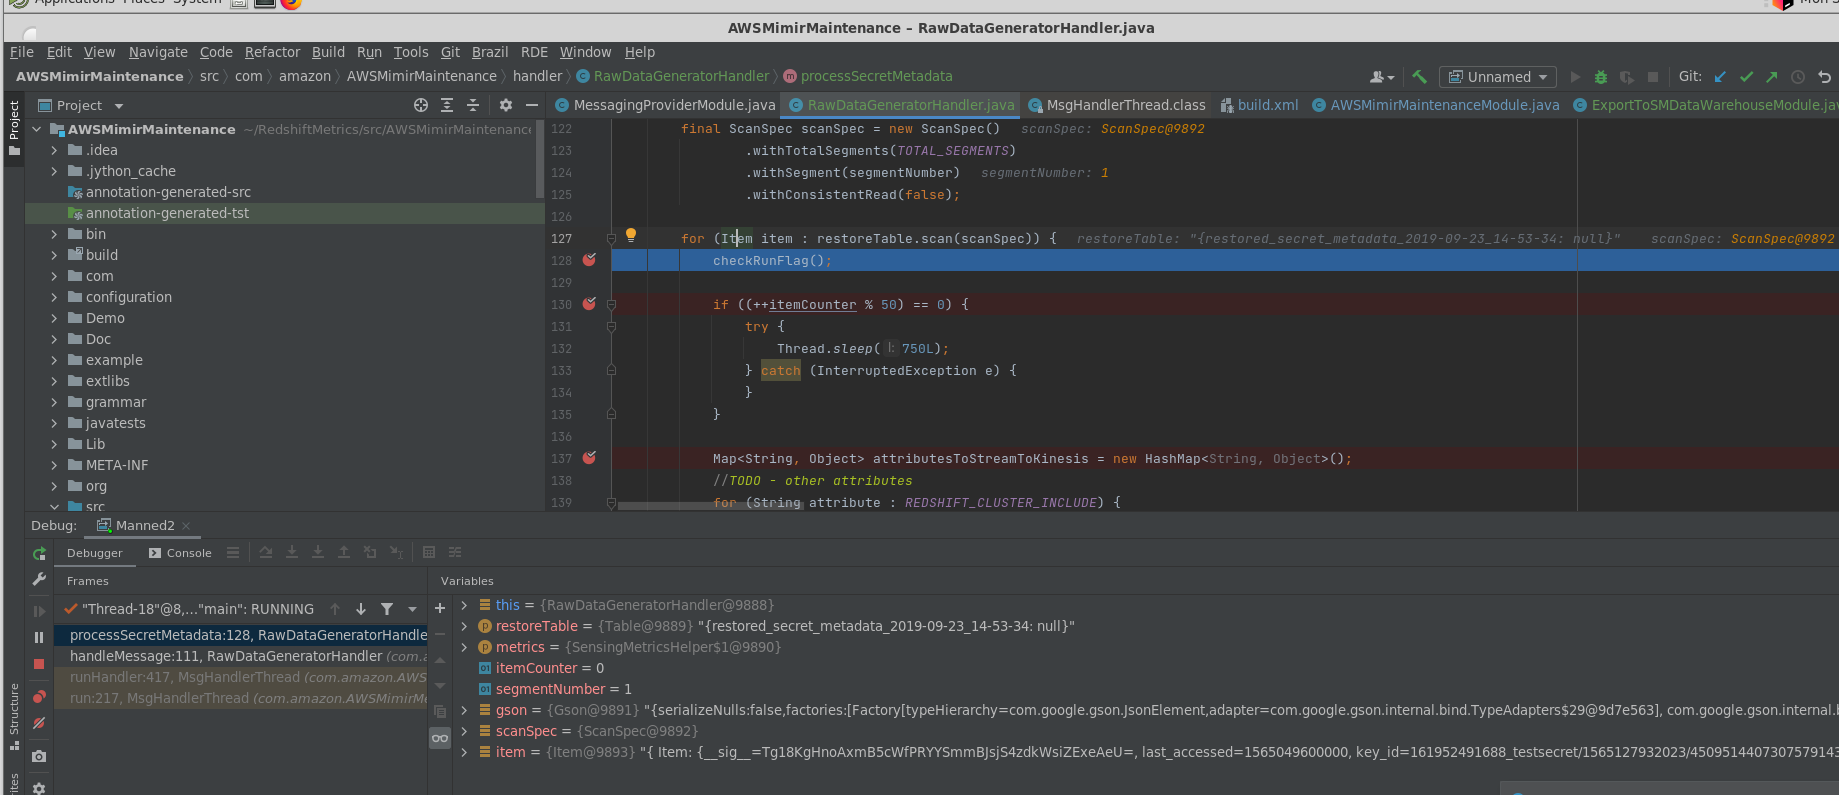Run with coverage from the top toolbar
The height and width of the screenshot is (795, 1839).
coord(1627,77)
